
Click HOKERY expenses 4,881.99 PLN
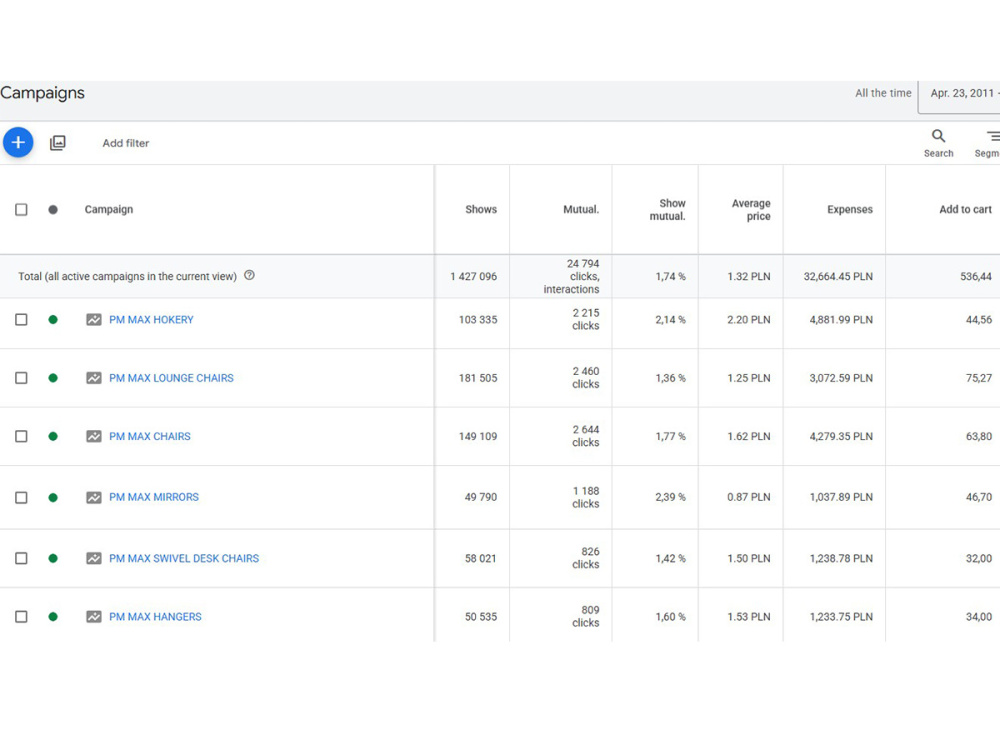click(x=841, y=320)
